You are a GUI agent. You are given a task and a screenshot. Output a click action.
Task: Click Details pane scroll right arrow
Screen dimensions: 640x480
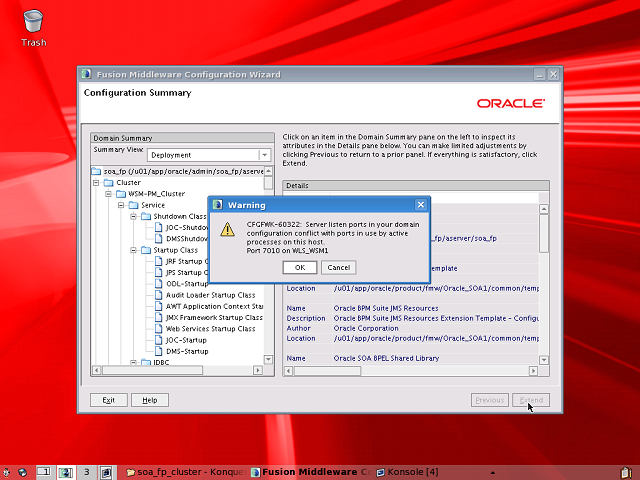coord(533,371)
